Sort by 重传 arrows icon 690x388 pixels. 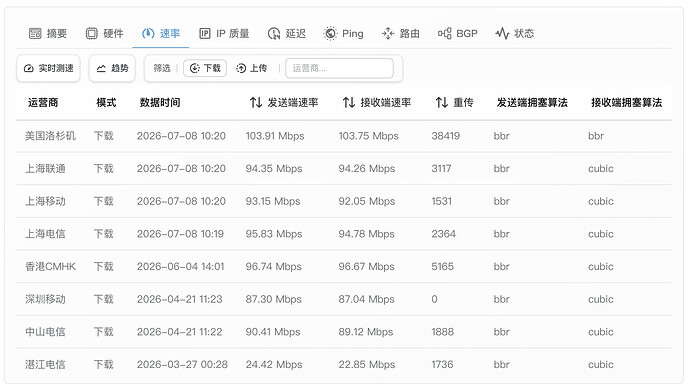tap(442, 102)
